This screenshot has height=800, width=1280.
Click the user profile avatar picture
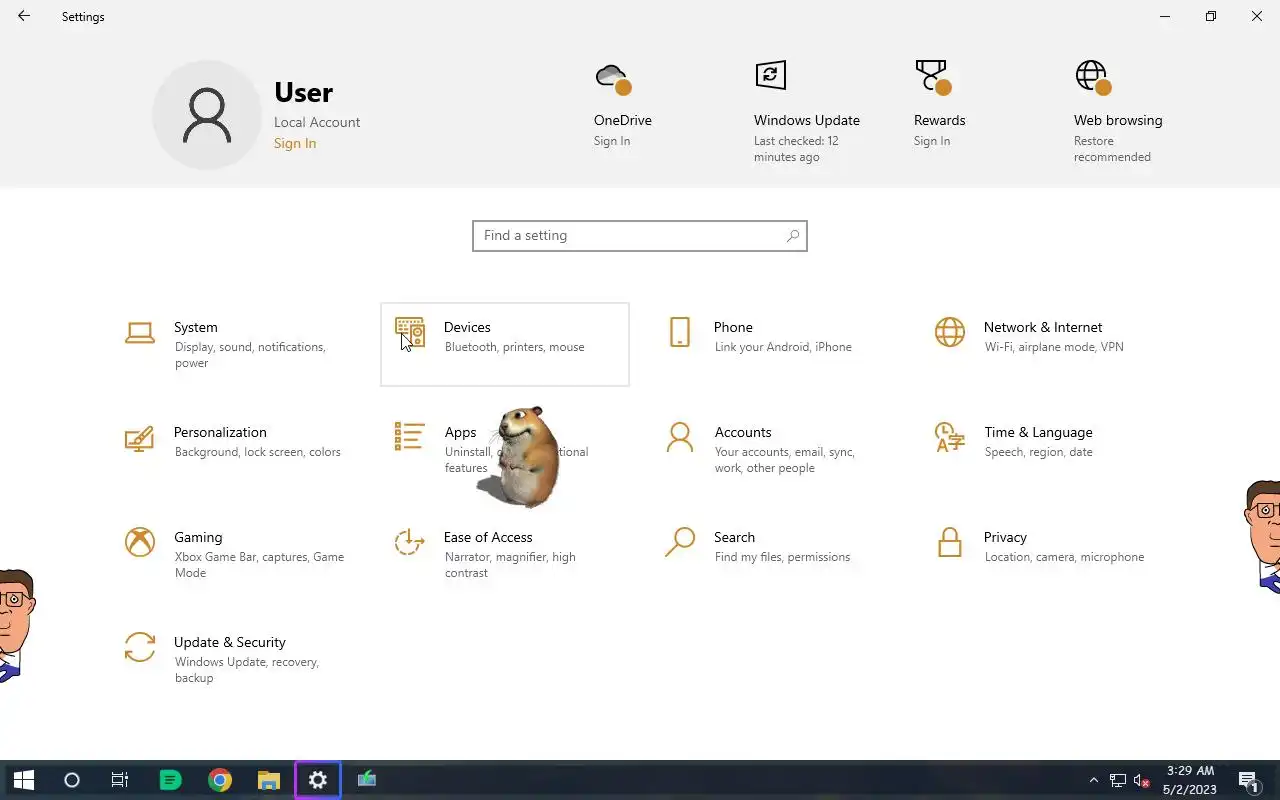coord(207,115)
